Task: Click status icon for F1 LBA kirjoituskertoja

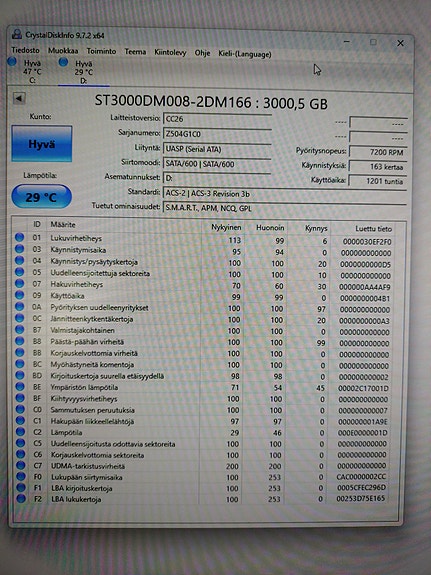Action: 21,487
